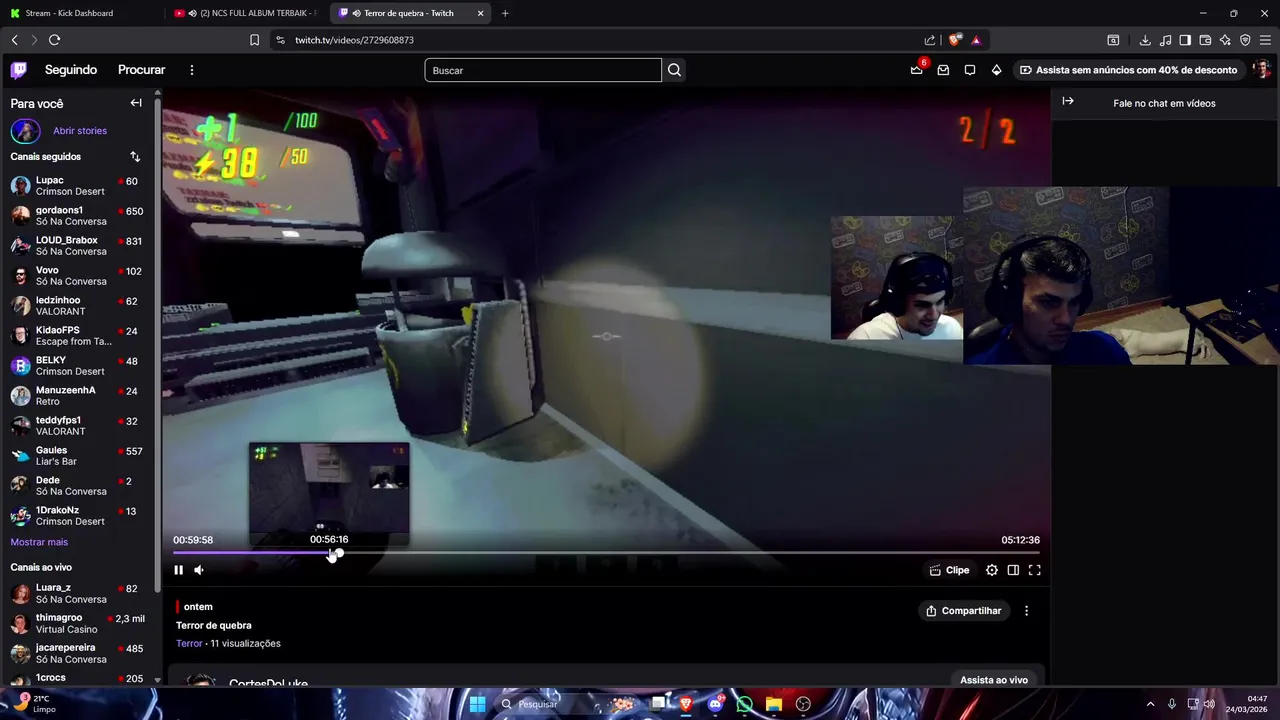Open the Whispers chat bubble icon
The height and width of the screenshot is (720, 1280).
coord(970,70)
